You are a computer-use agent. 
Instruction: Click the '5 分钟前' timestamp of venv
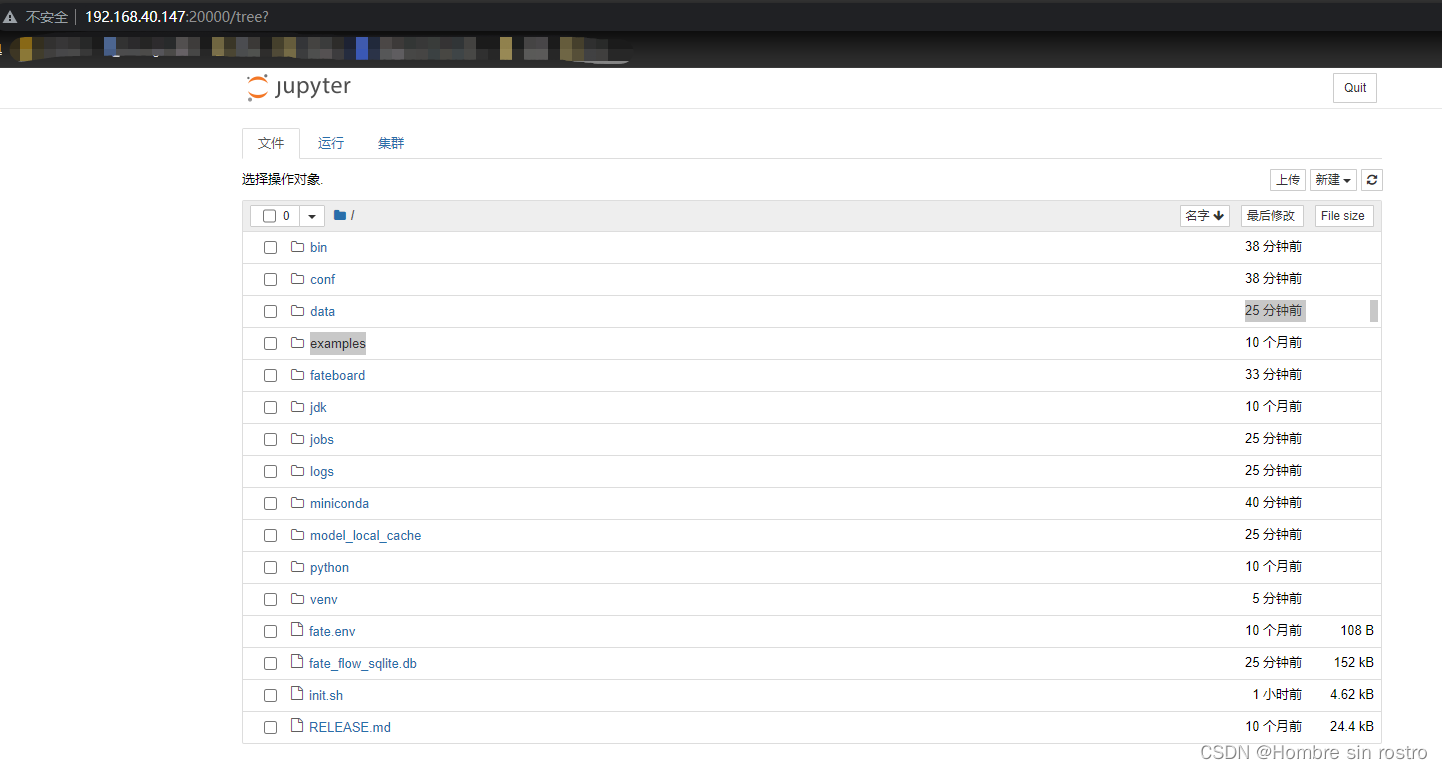[x=1278, y=599]
